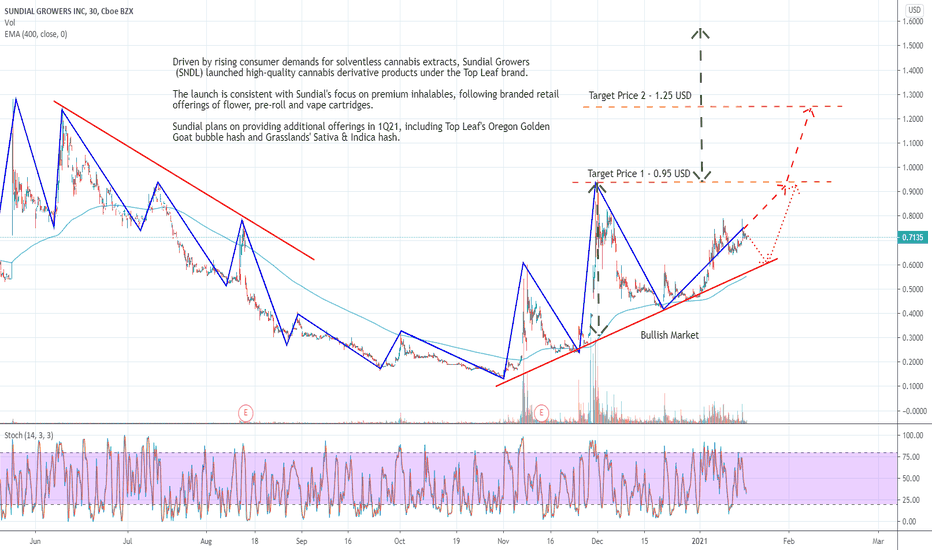932x550 pixels.
Task: Click the 'Driven by rising consumer demands' paragraph
Action: tap(351, 67)
